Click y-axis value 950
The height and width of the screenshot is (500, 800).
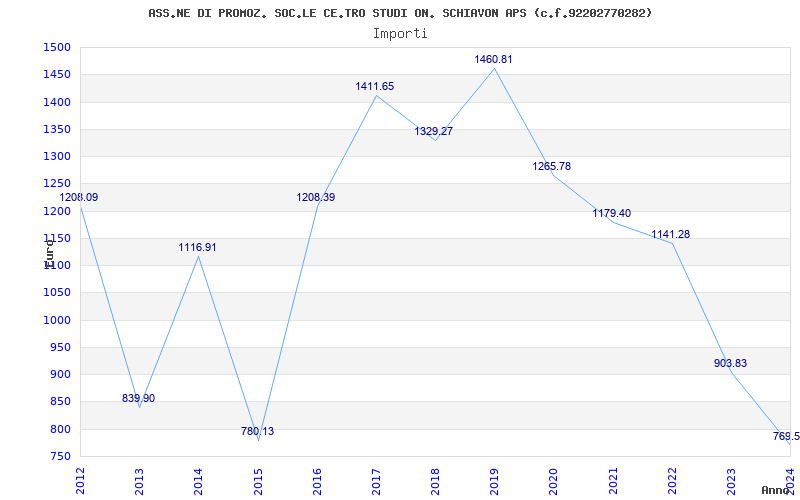[x=60, y=347]
